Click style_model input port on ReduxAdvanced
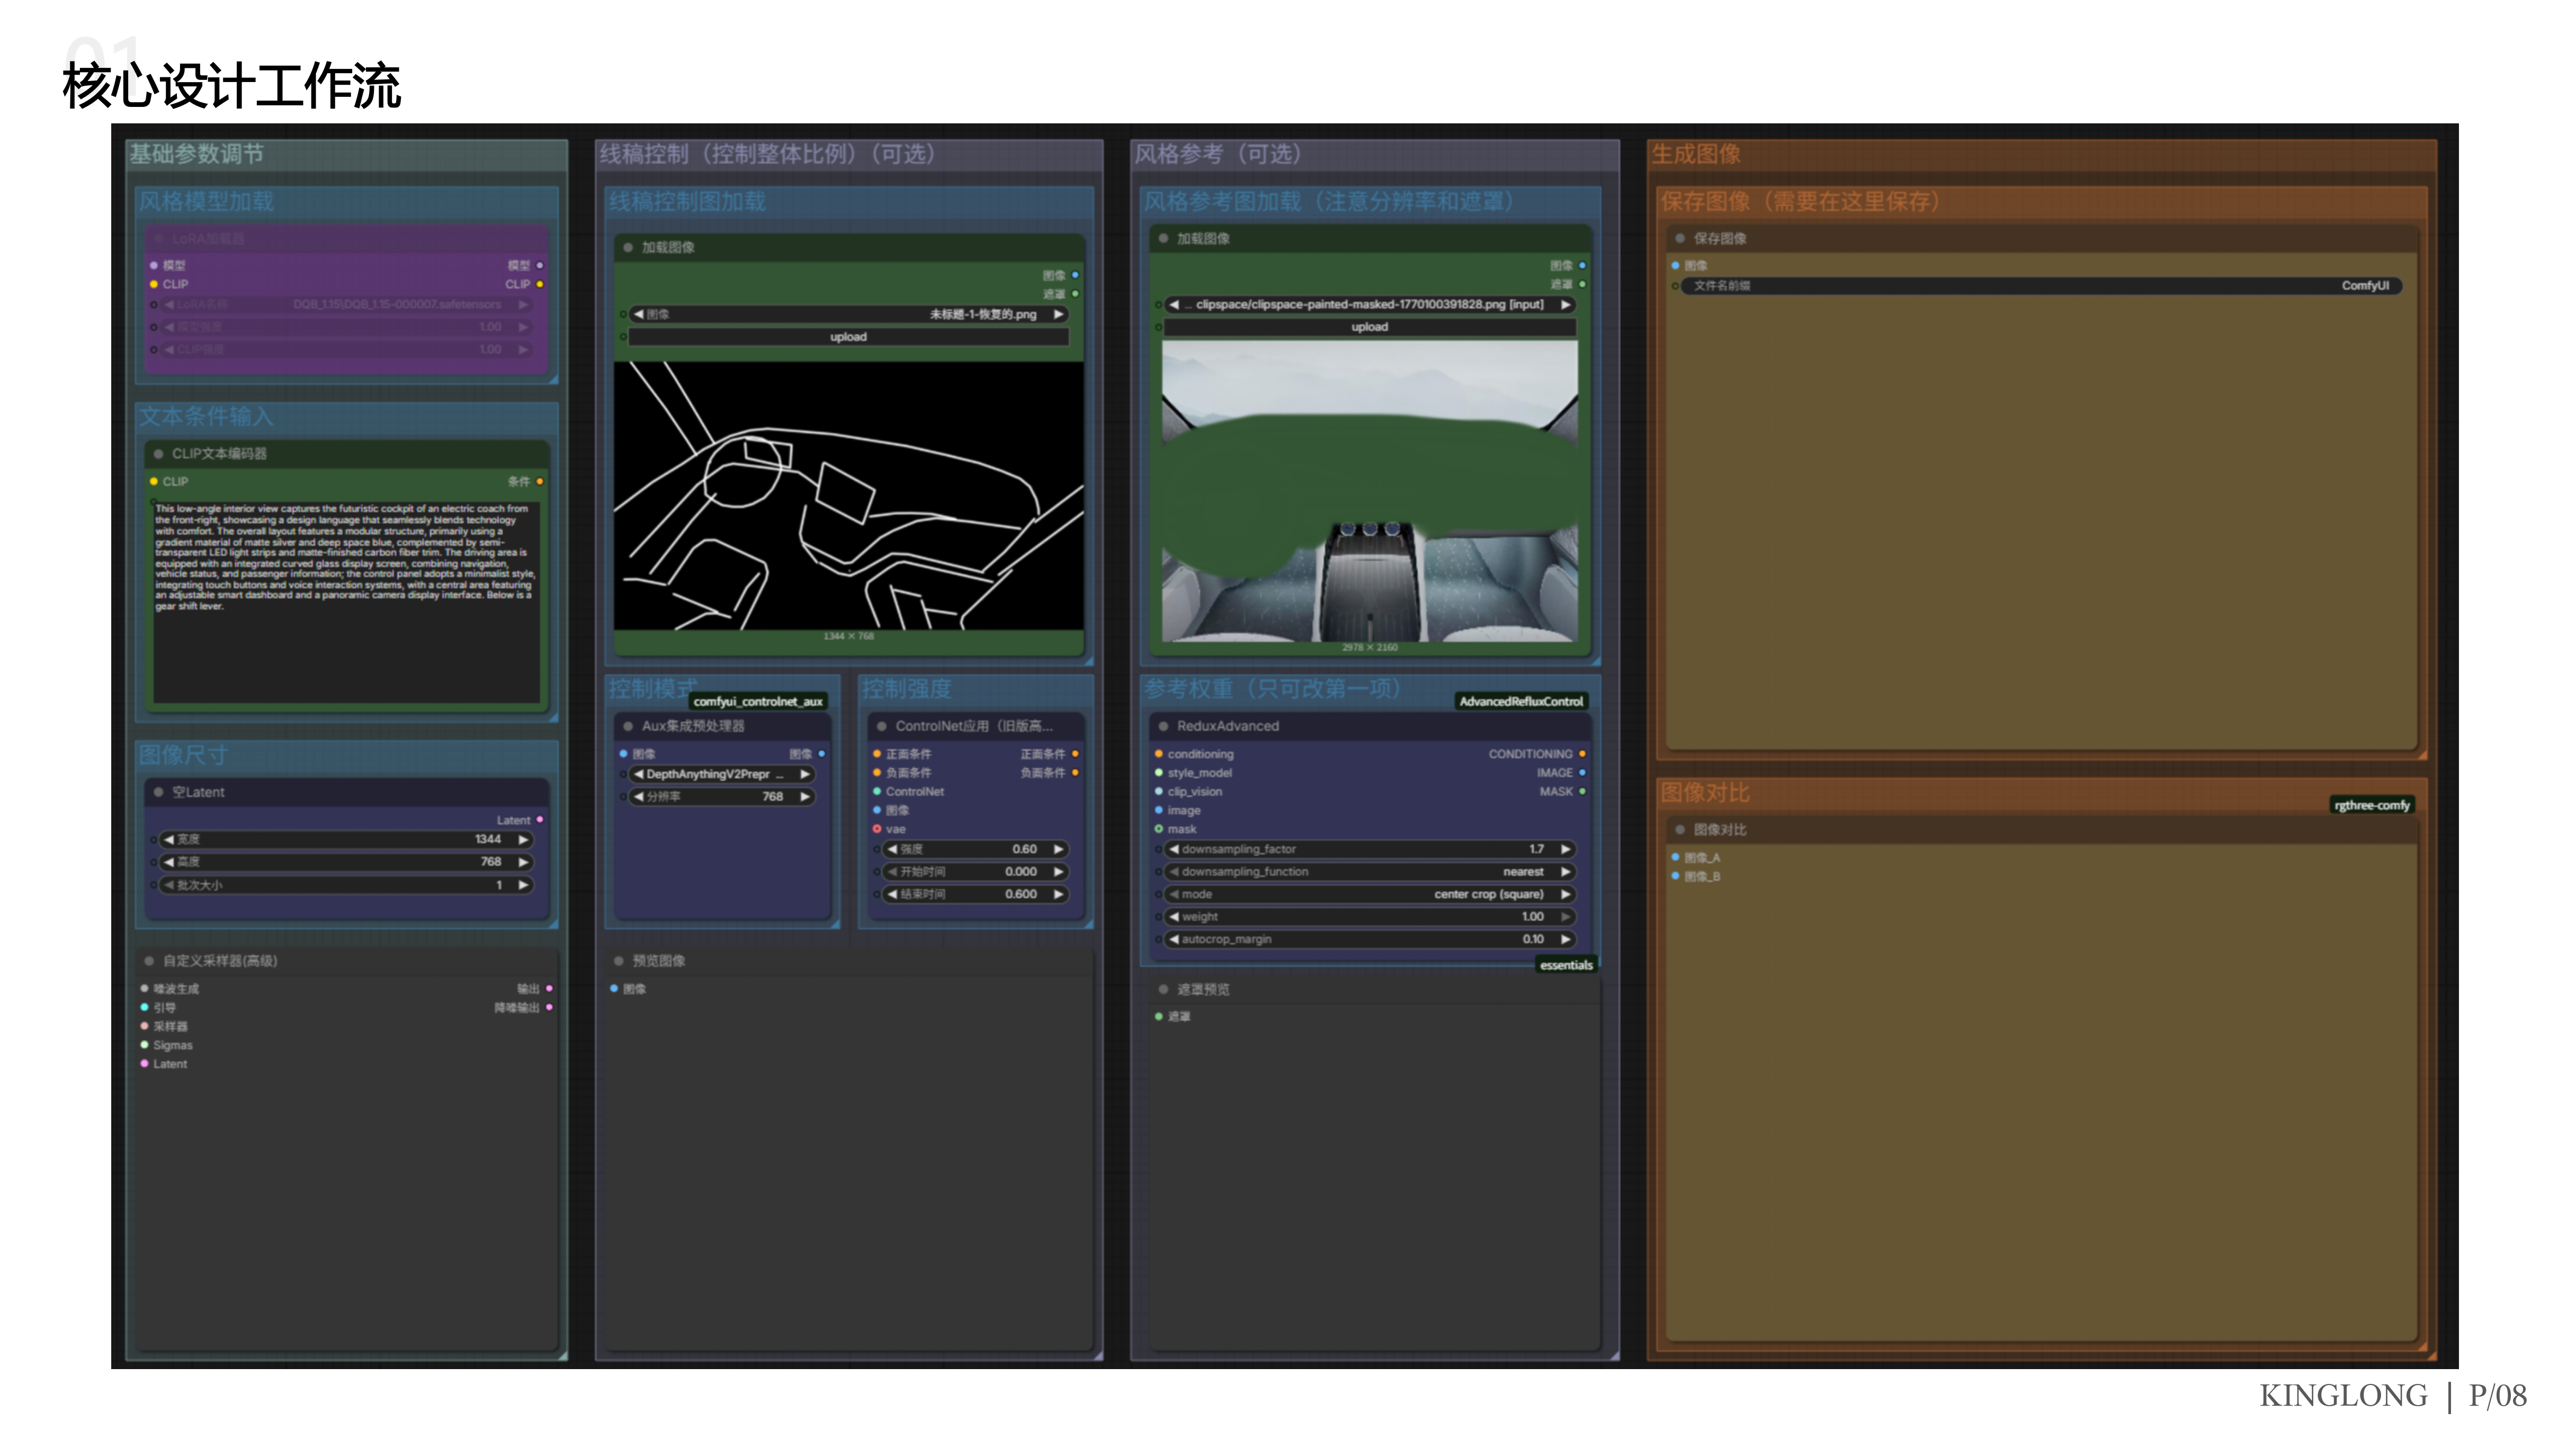The image size is (2576, 1448). coord(1159,773)
